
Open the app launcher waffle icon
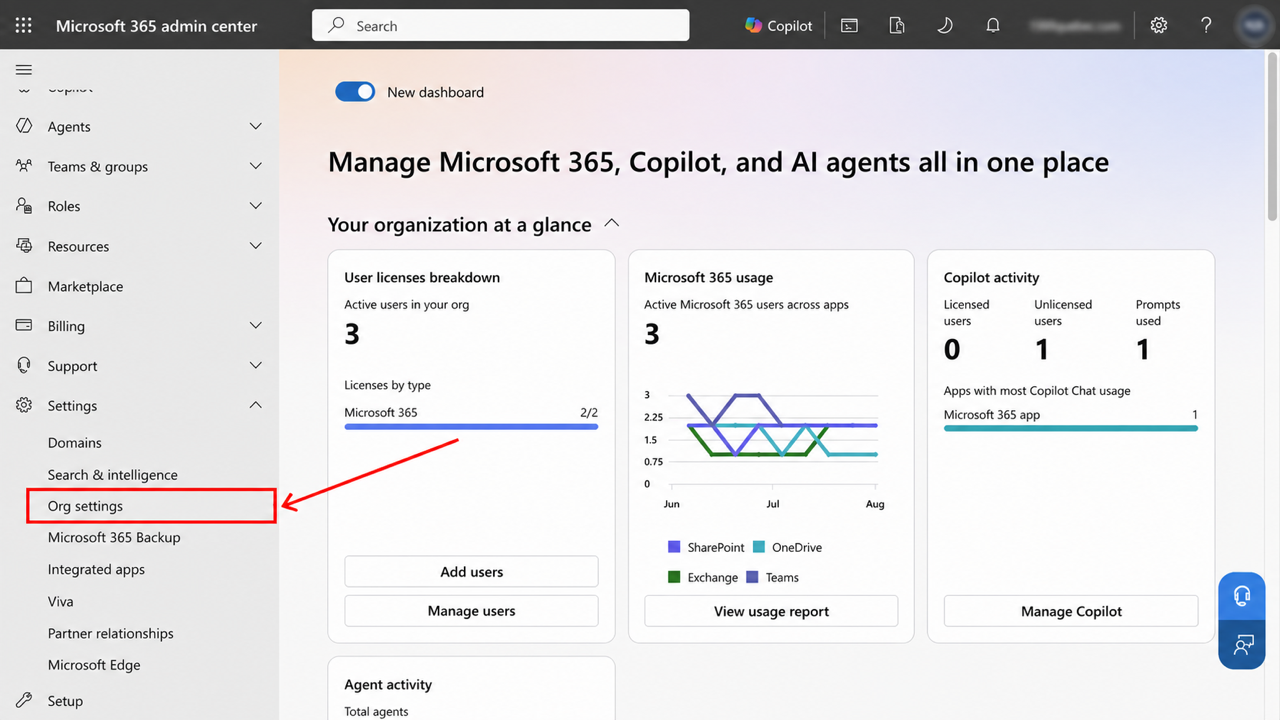(24, 26)
